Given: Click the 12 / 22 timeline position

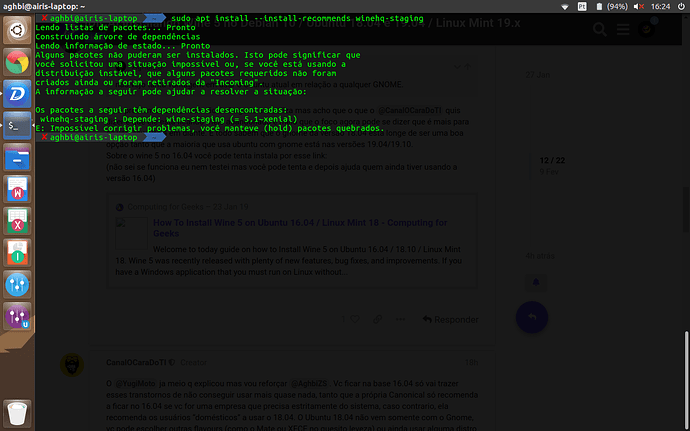Looking at the screenshot, I should click(x=552, y=160).
